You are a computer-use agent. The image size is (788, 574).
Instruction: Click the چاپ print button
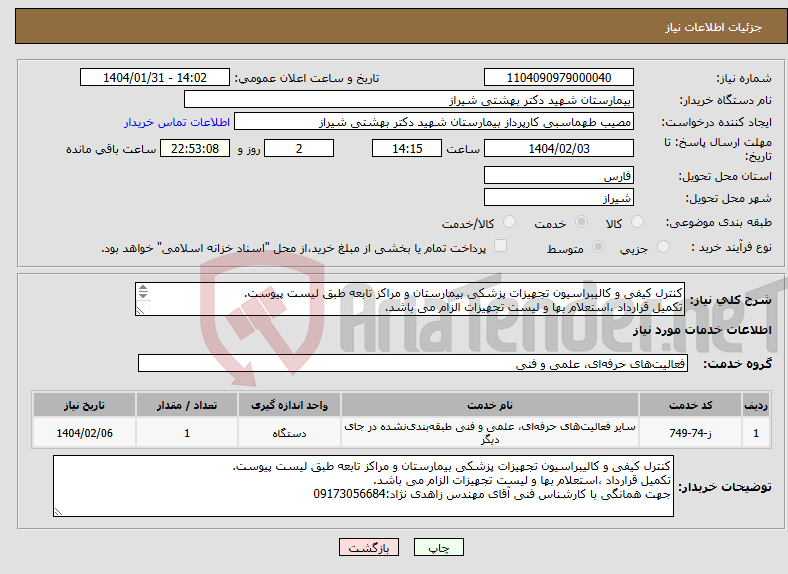click(439, 547)
